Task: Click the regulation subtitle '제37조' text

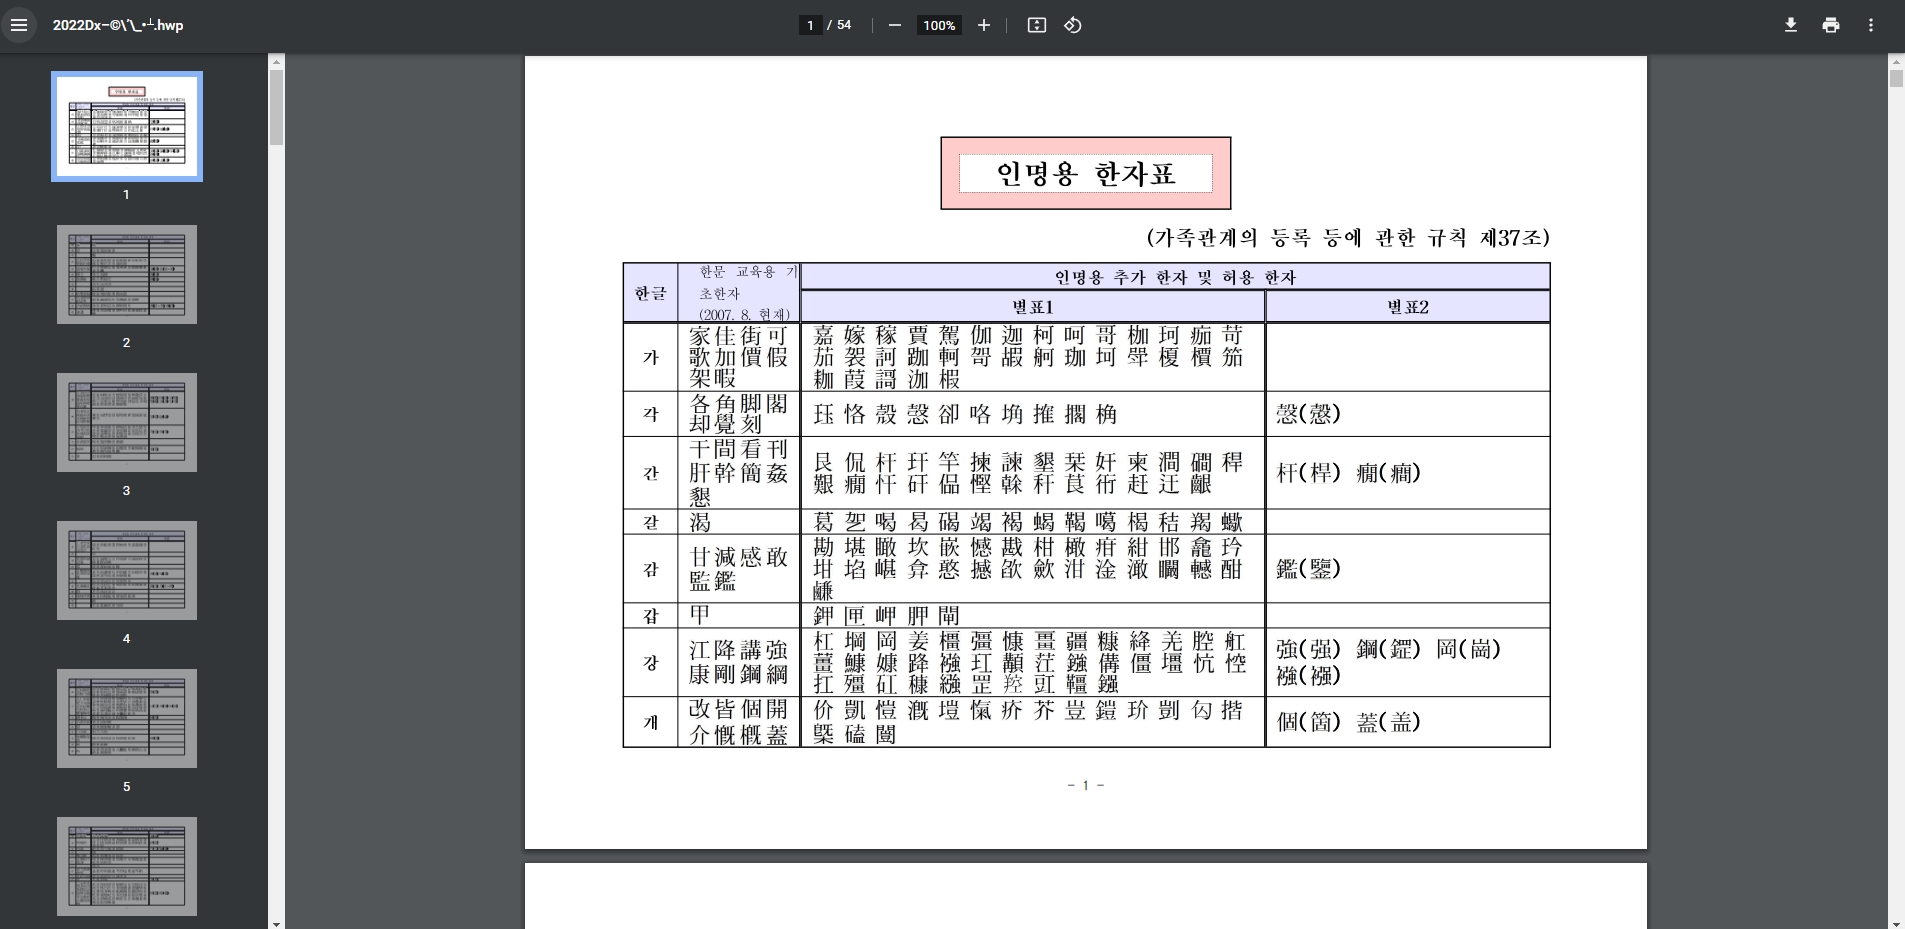Action: coord(1510,237)
